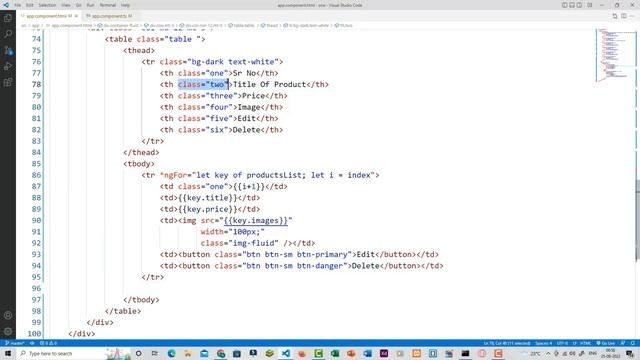Open the Run menu
The width and height of the screenshot is (640, 360).
(x=90, y=5)
